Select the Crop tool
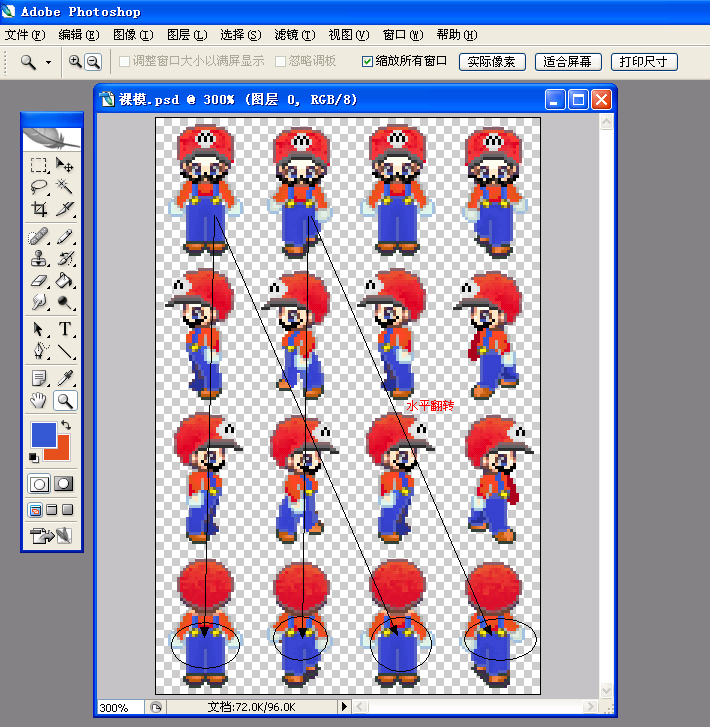 39,209
